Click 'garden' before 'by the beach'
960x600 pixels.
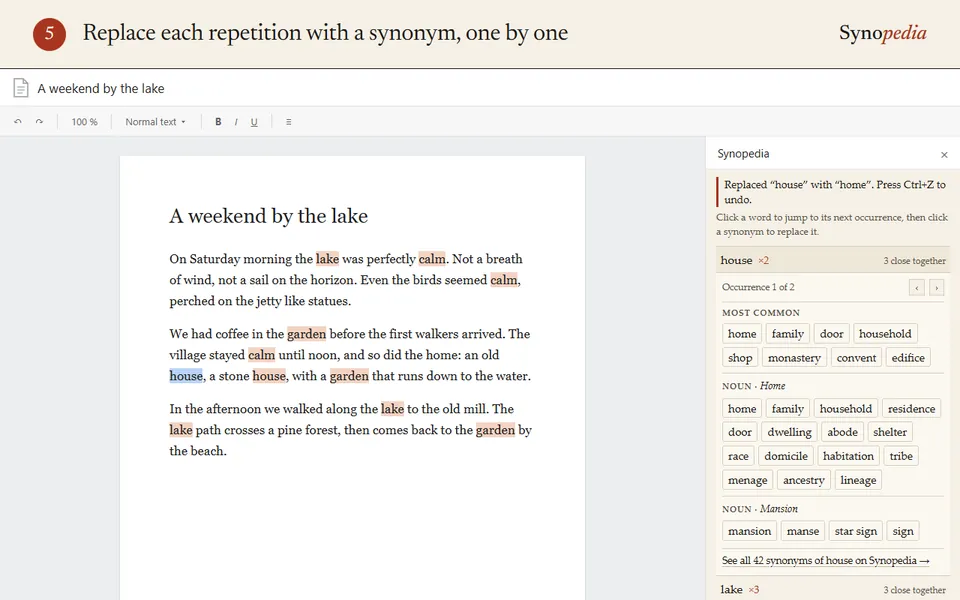[x=495, y=430]
